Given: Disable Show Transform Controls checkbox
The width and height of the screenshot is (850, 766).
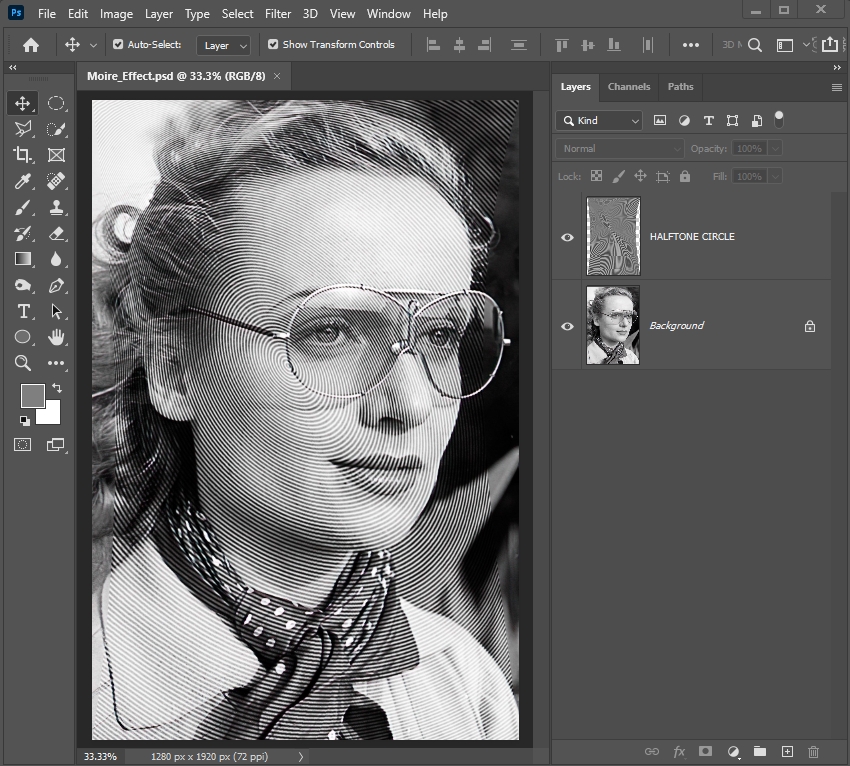Looking at the screenshot, I should pyautogui.click(x=273, y=45).
